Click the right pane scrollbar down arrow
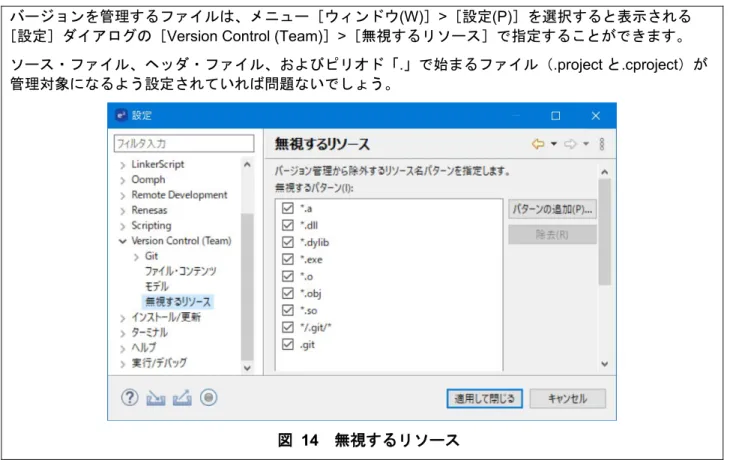 tap(604, 364)
